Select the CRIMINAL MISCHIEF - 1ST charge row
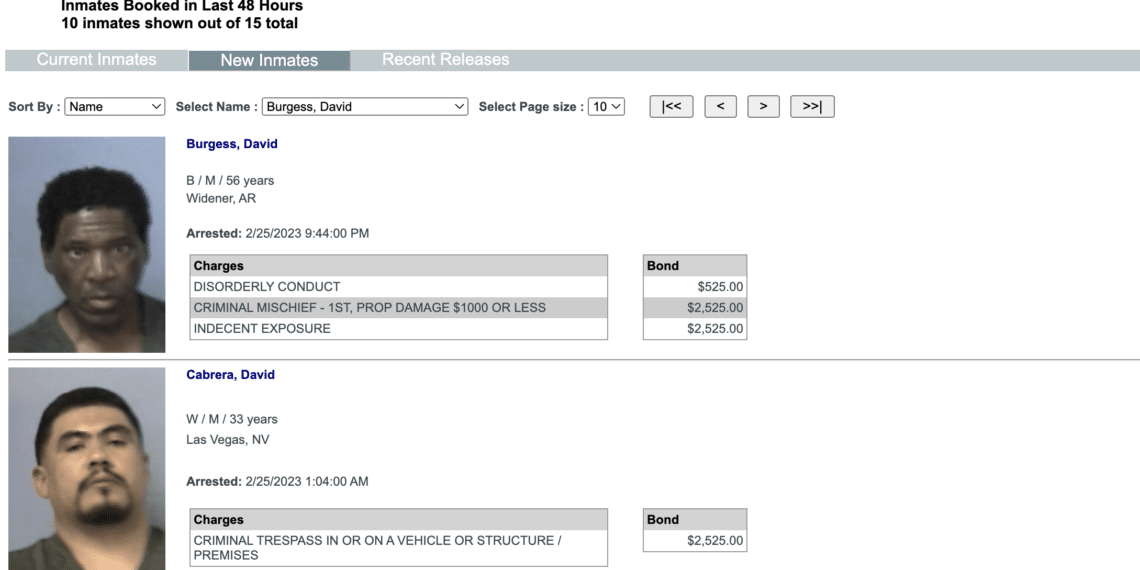The width and height of the screenshot is (1140, 570). (x=398, y=308)
